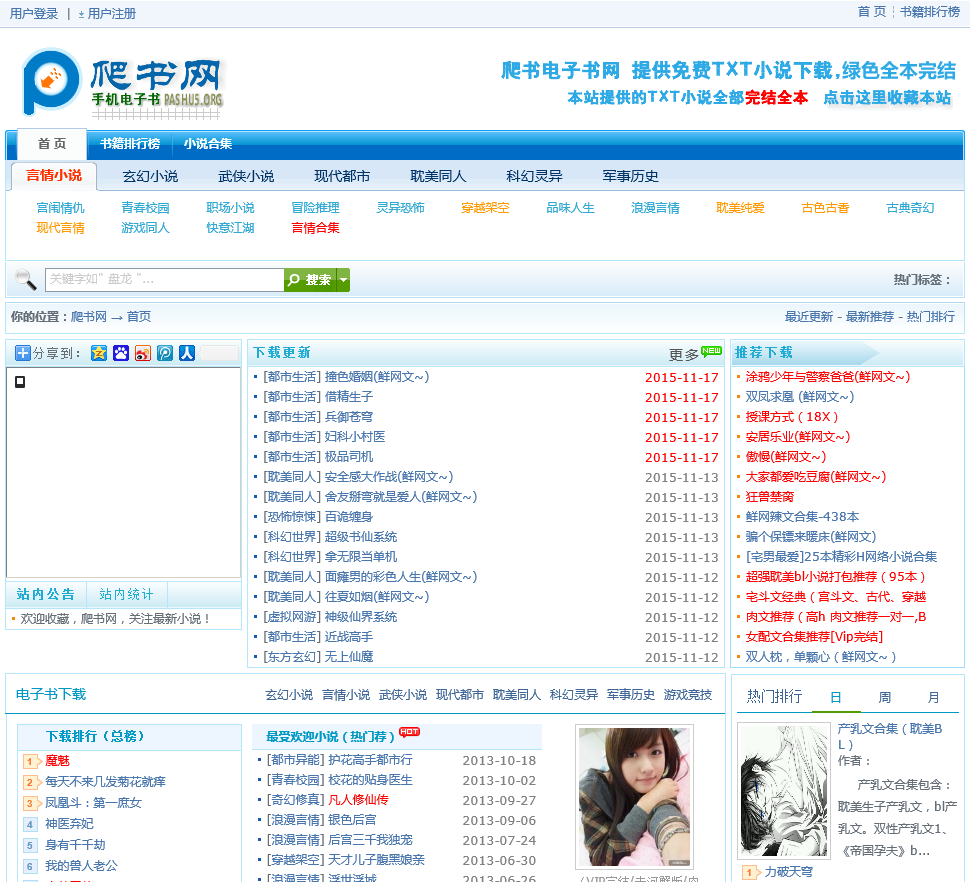Open the 穿越架空 subcategory
The height and width of the screenshot is (882, 970).
point(485,208)
